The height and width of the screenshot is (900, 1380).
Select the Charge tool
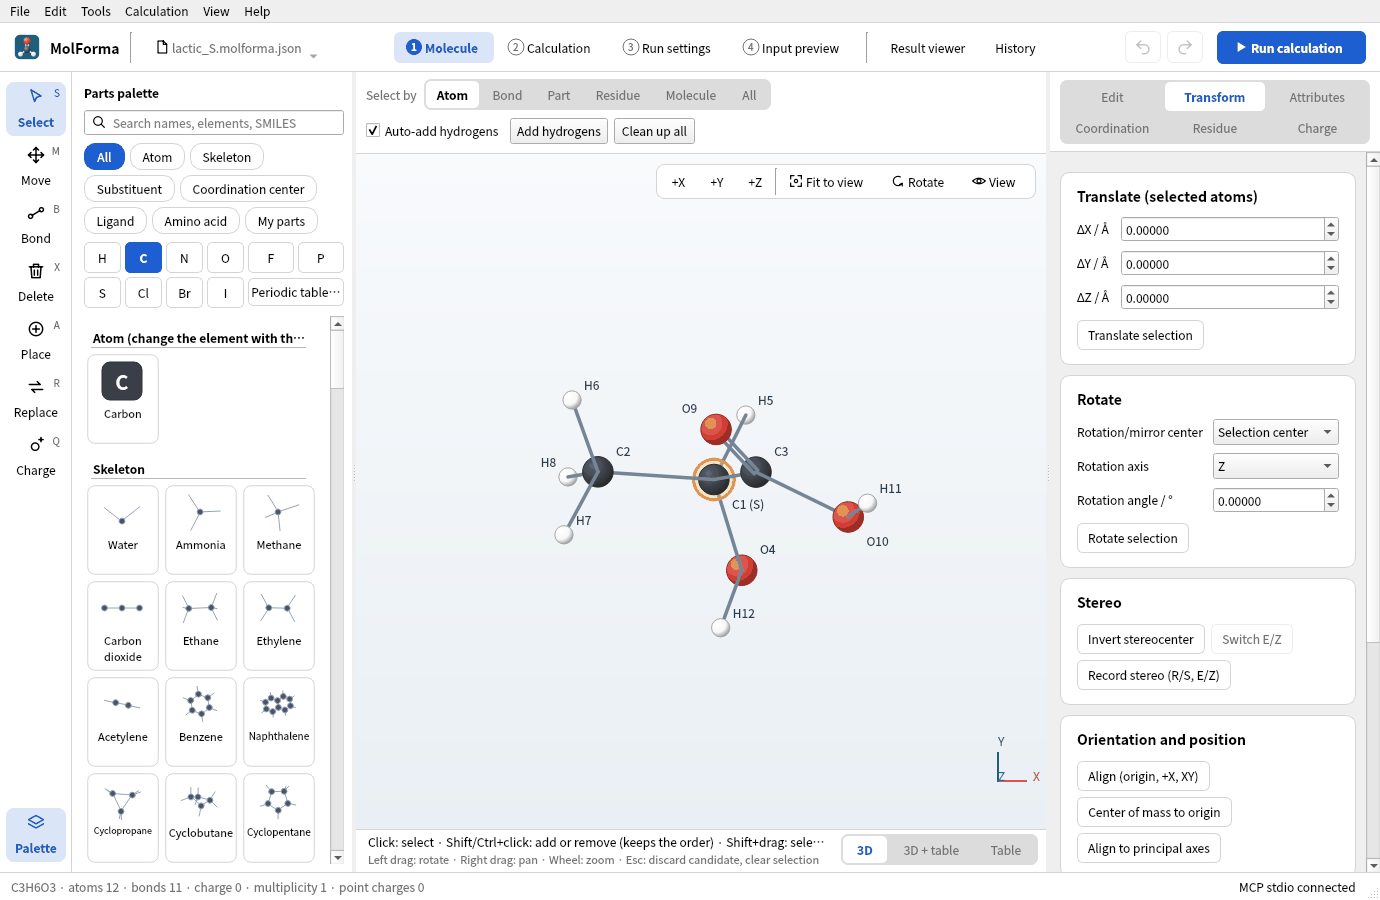coord(36,456)
